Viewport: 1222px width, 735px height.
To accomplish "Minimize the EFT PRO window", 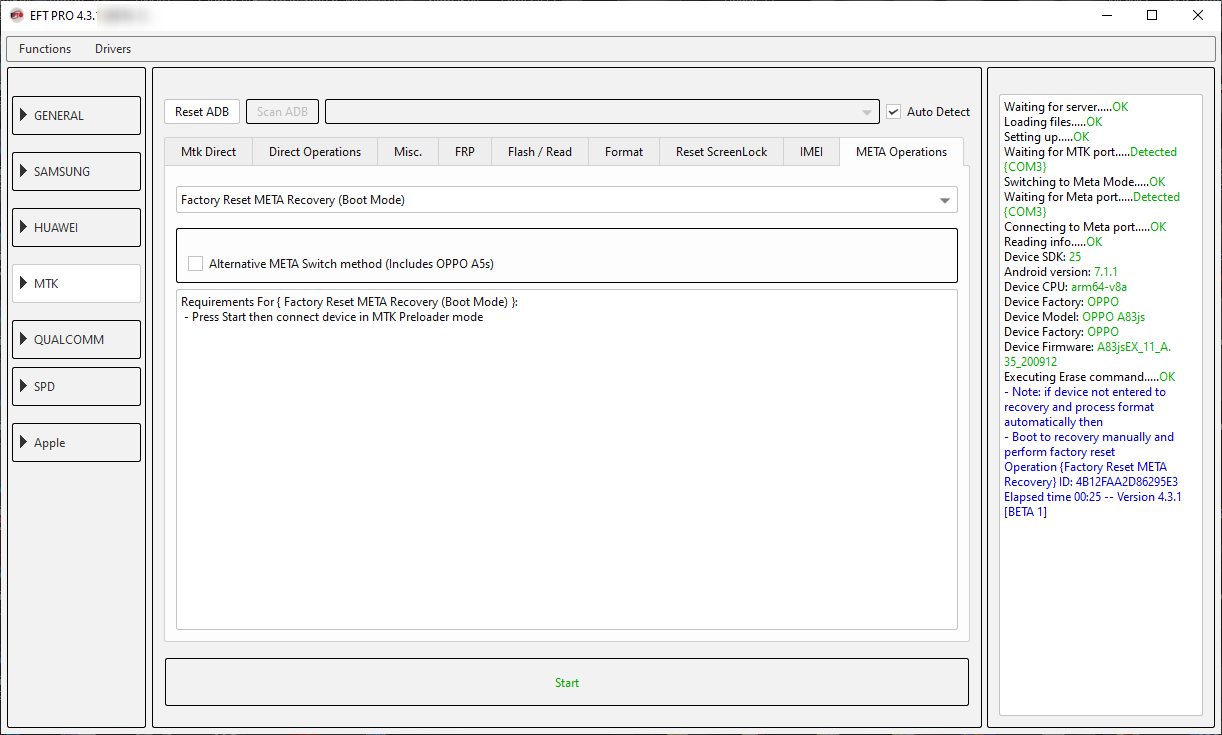I will point(1107,15).
